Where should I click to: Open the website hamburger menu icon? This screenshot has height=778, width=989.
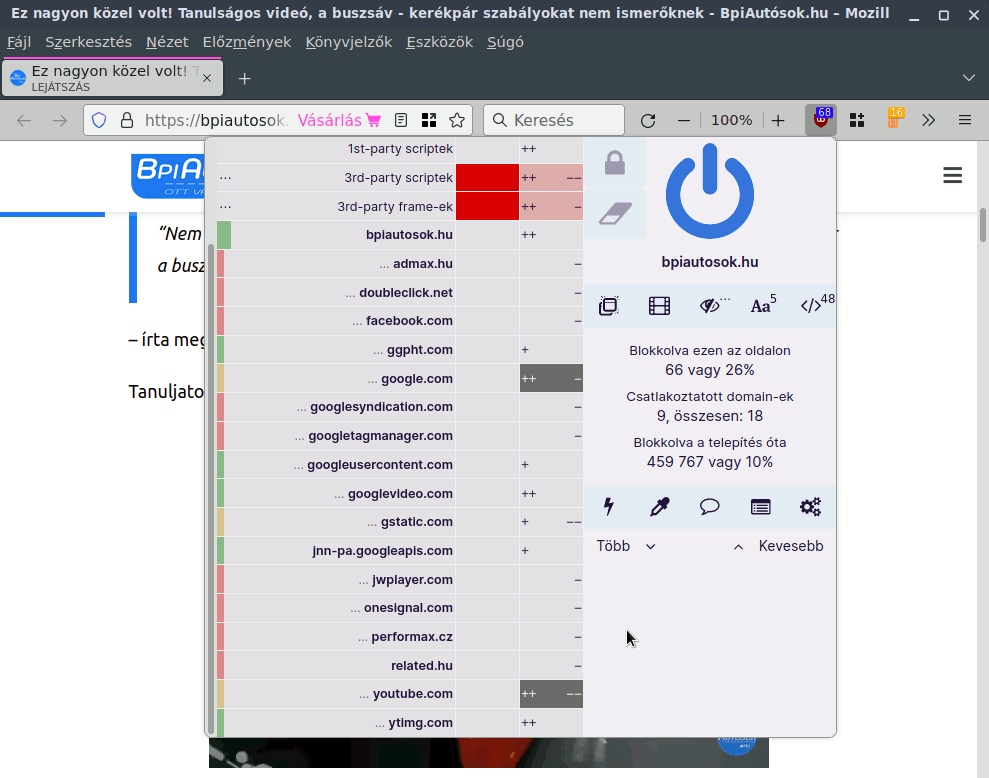tap(952, 175)
